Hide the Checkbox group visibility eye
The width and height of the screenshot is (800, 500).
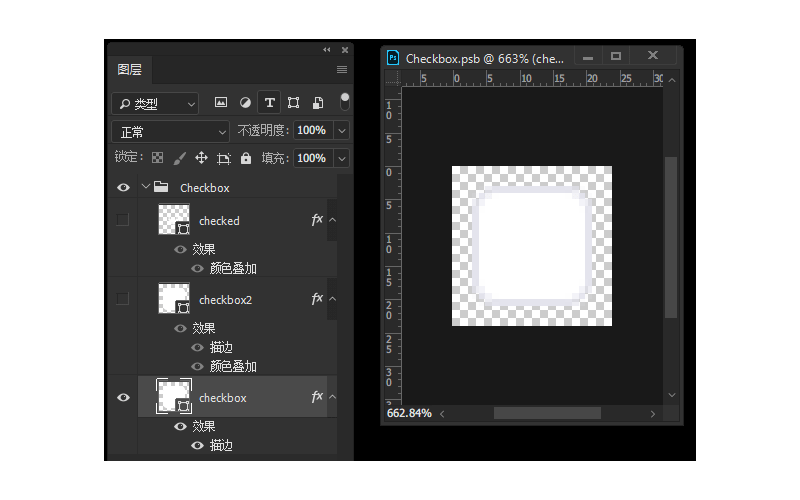(x=123, y=187)
